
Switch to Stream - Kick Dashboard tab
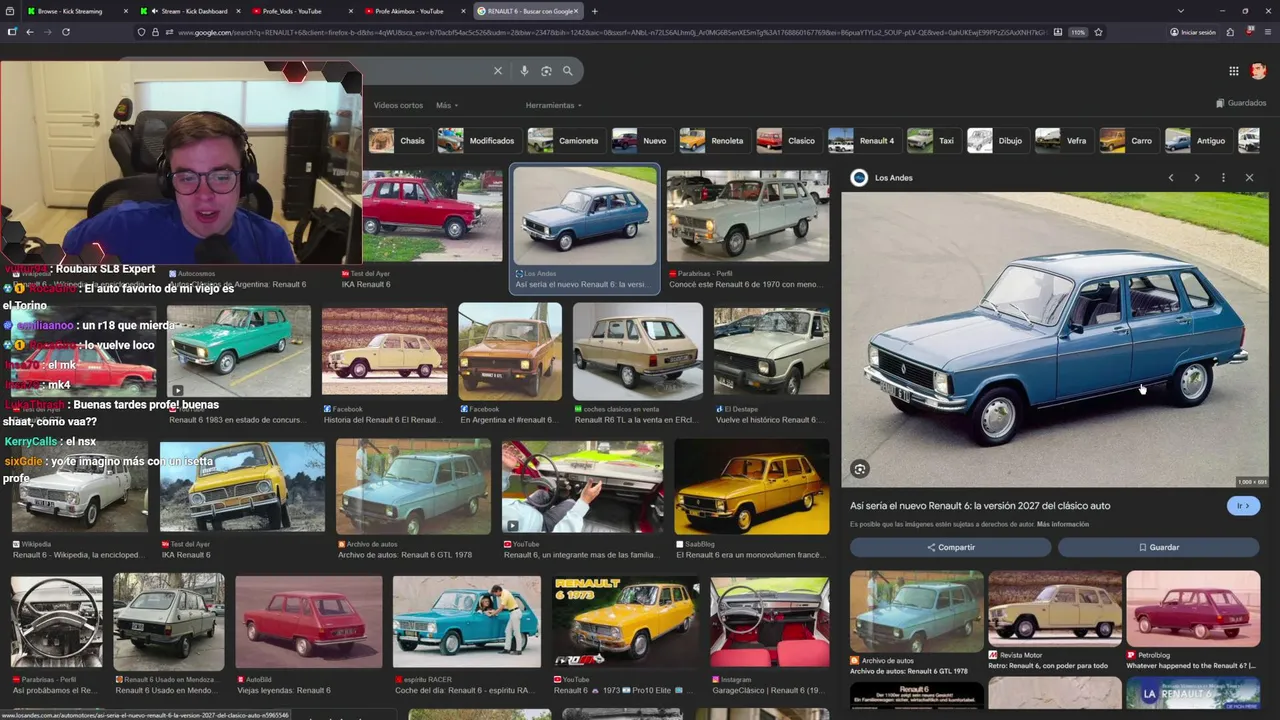(190, 11)
